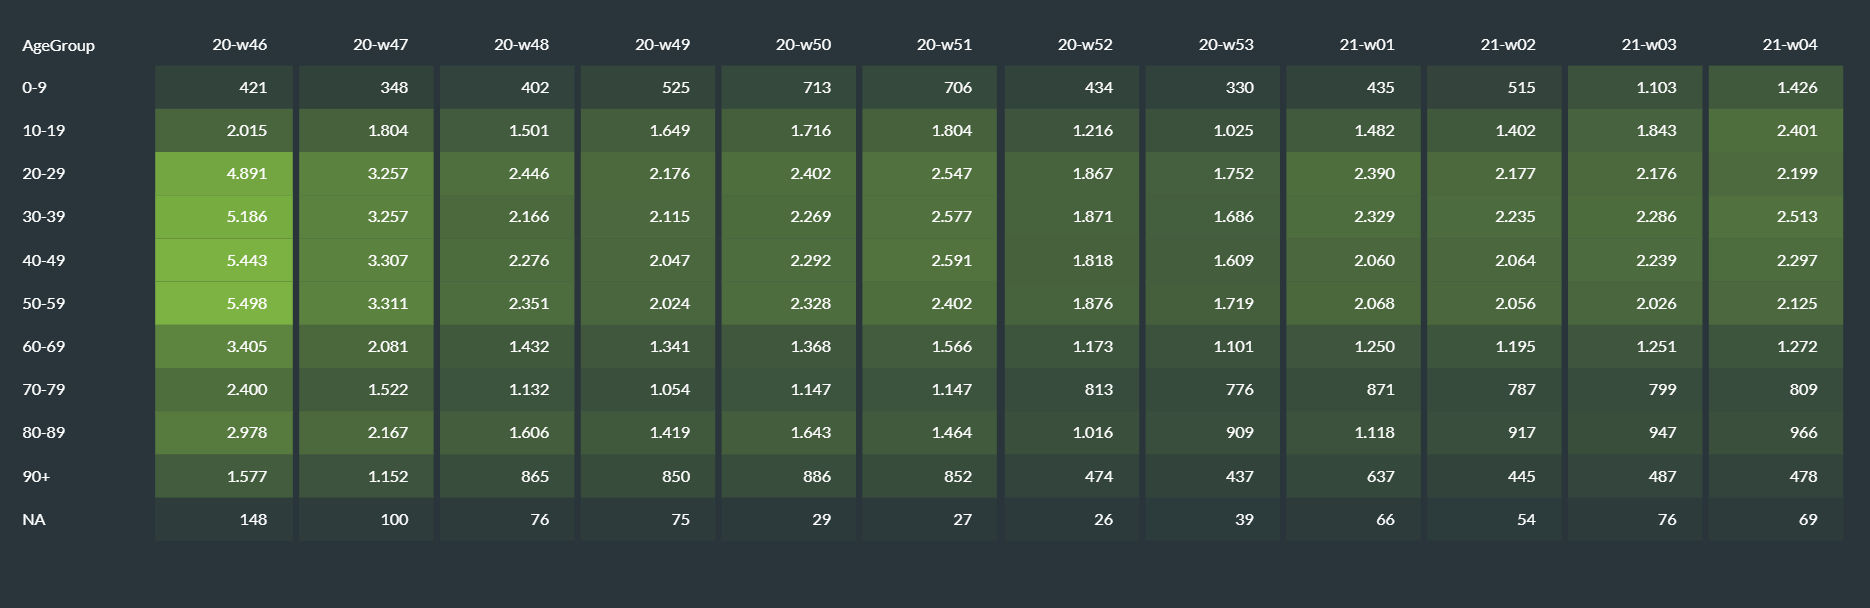Screen dimensions: 1870x608
Task: Click the 21-w01 column header
Action: (x=1367, y=45)
